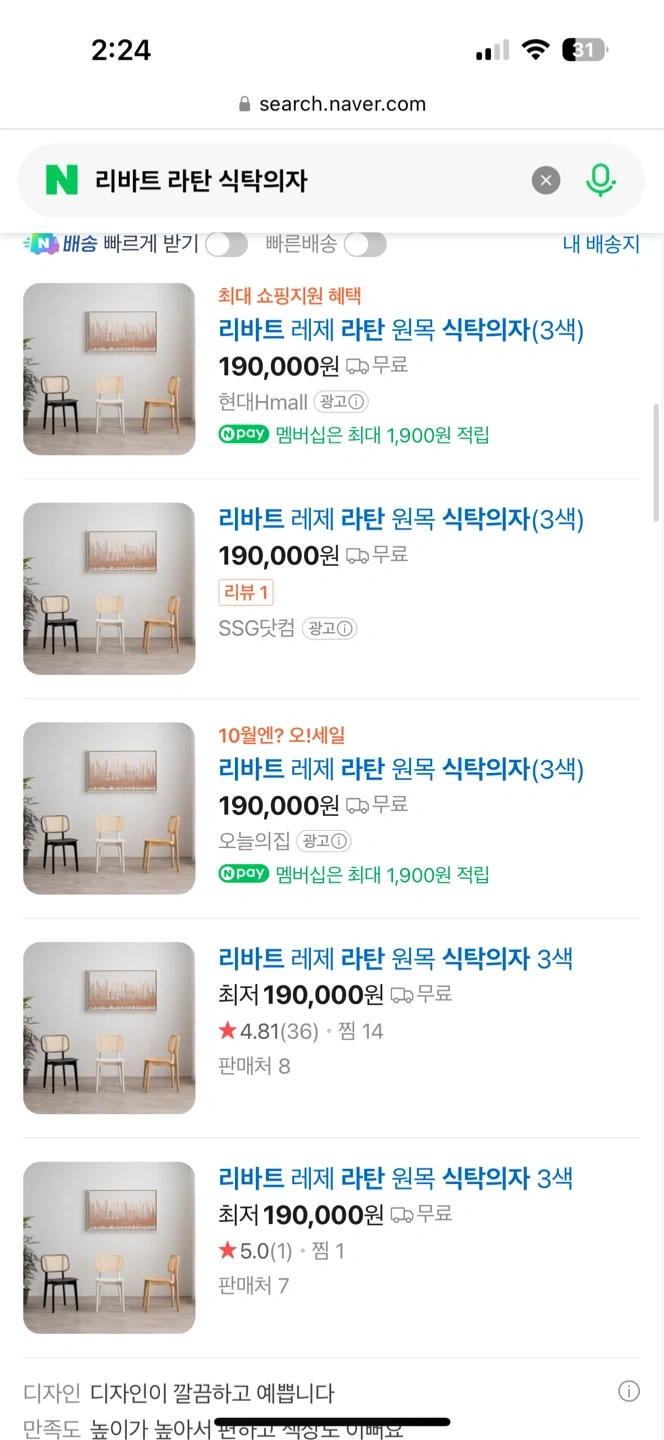
Task: Open 현대Hmall 리바트 레제 라탄 product title
Action: (x=401, y=329)
